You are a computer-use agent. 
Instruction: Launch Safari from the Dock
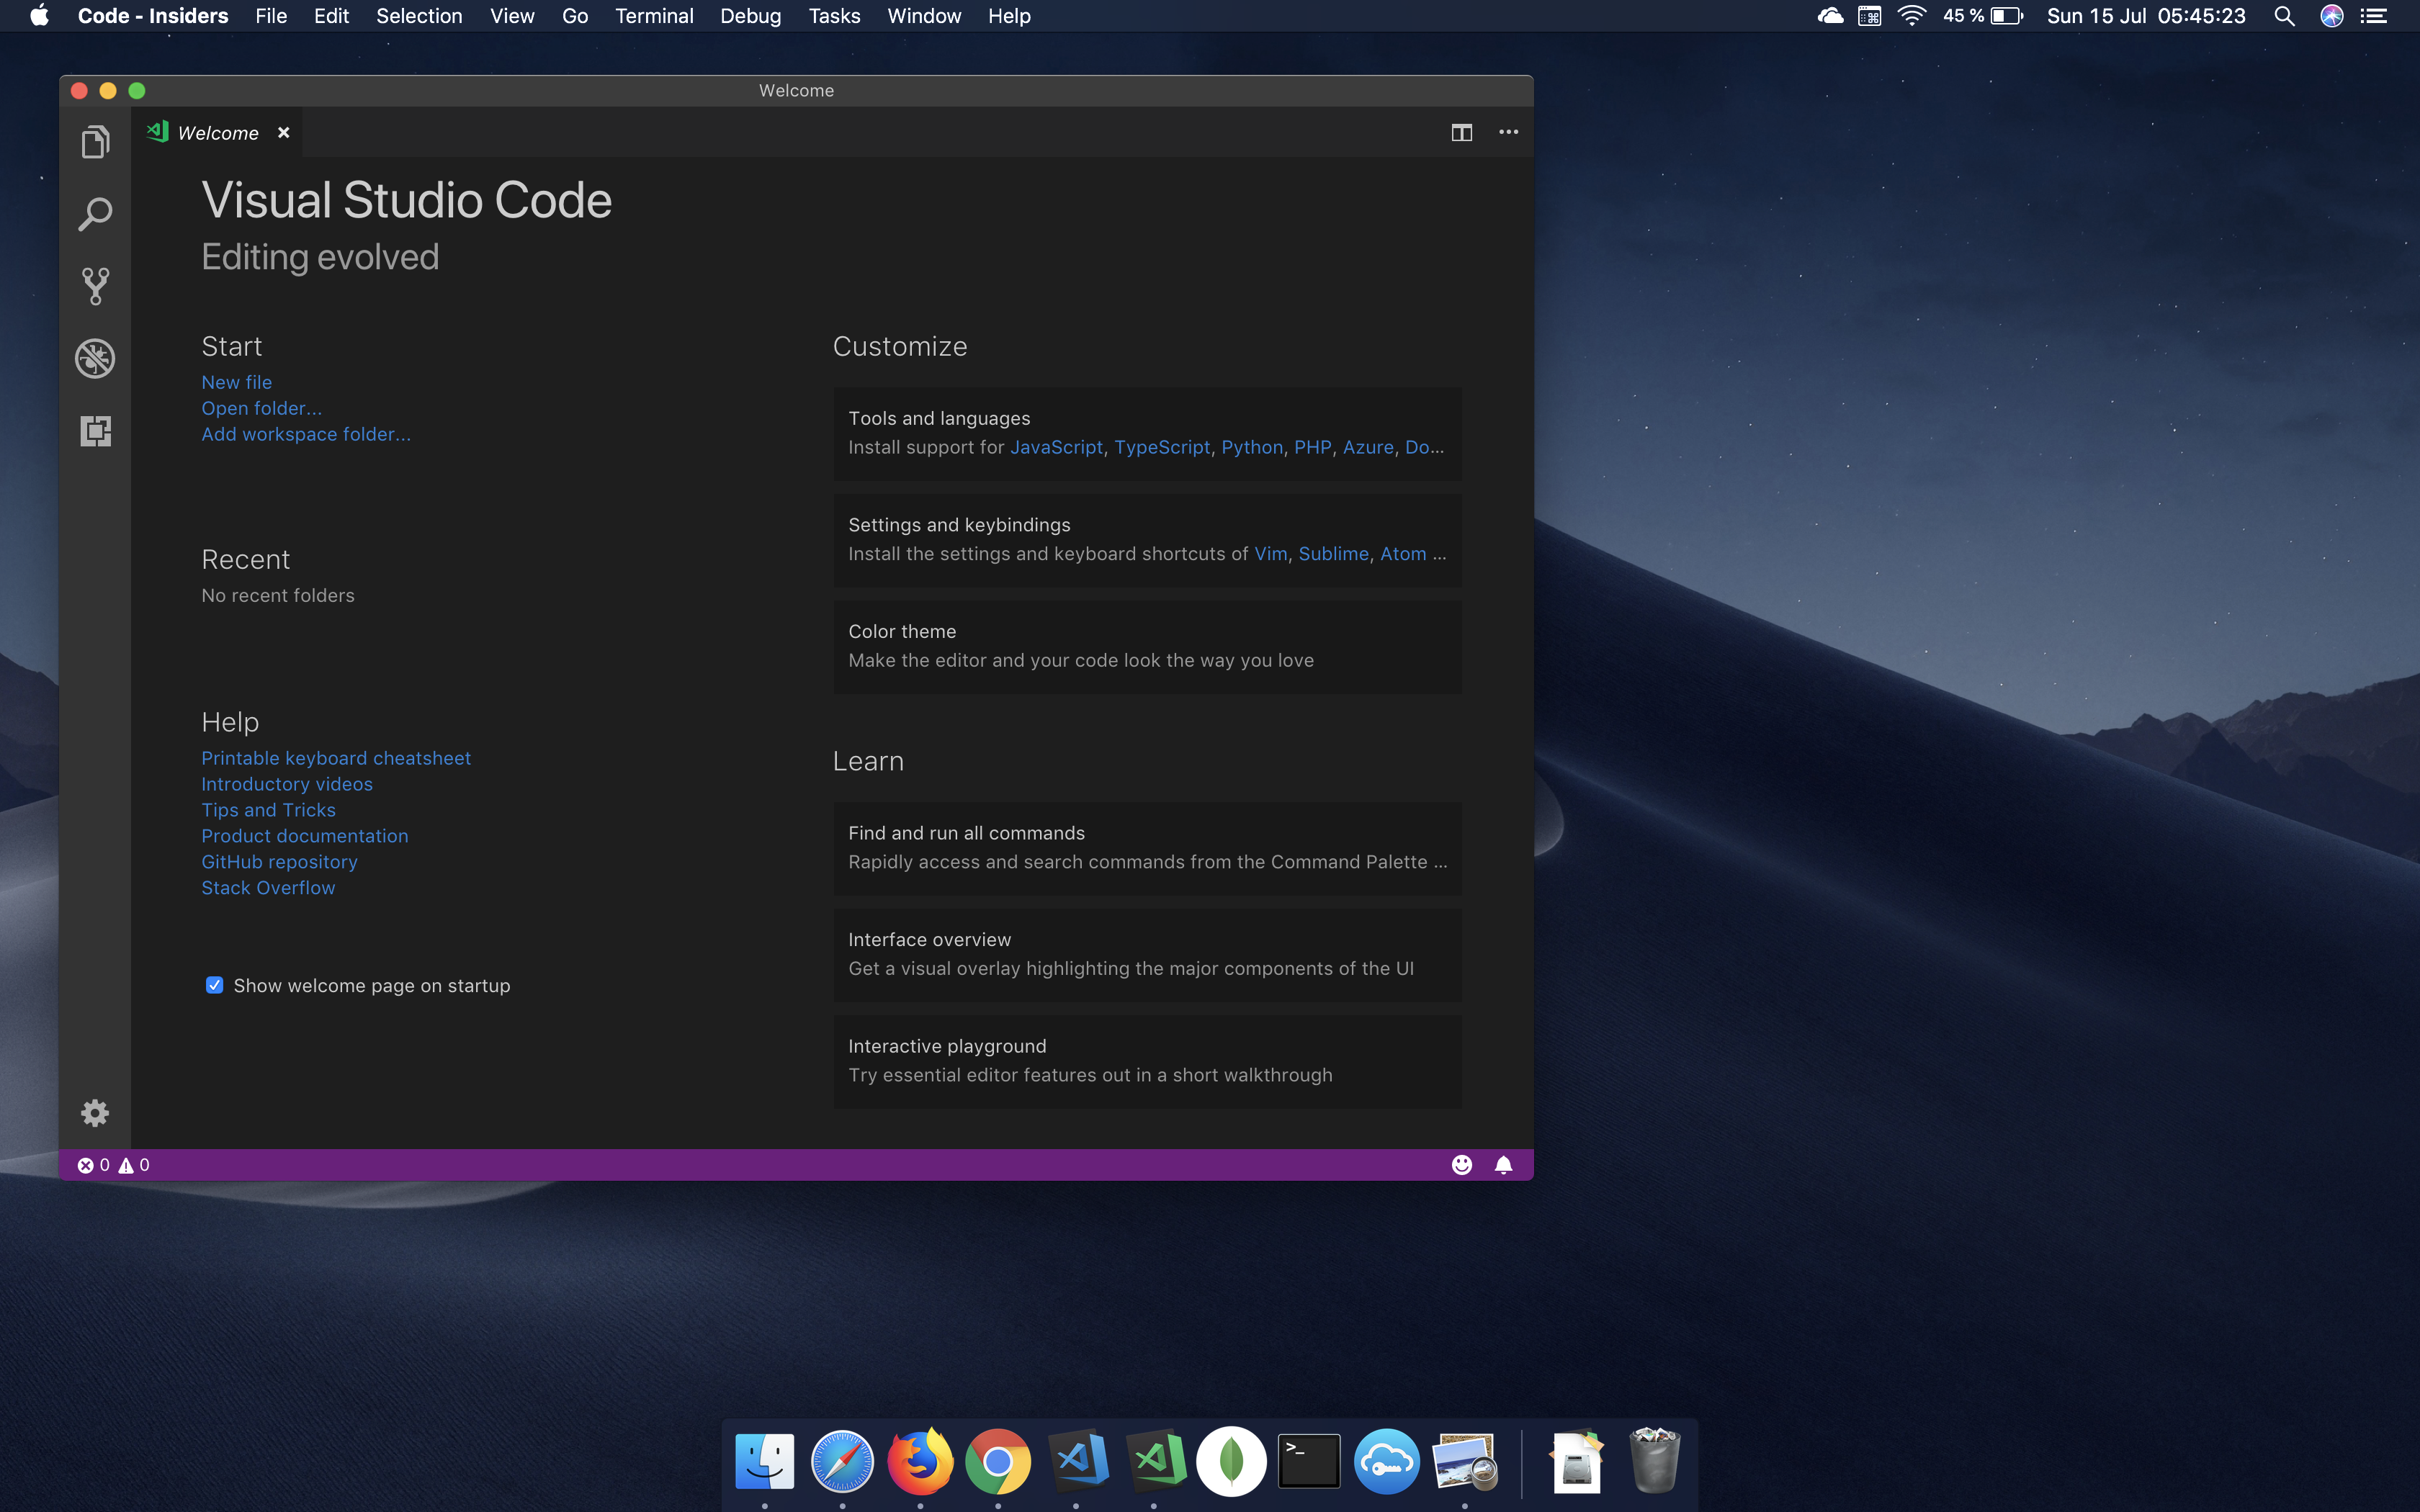[842, 1461]
